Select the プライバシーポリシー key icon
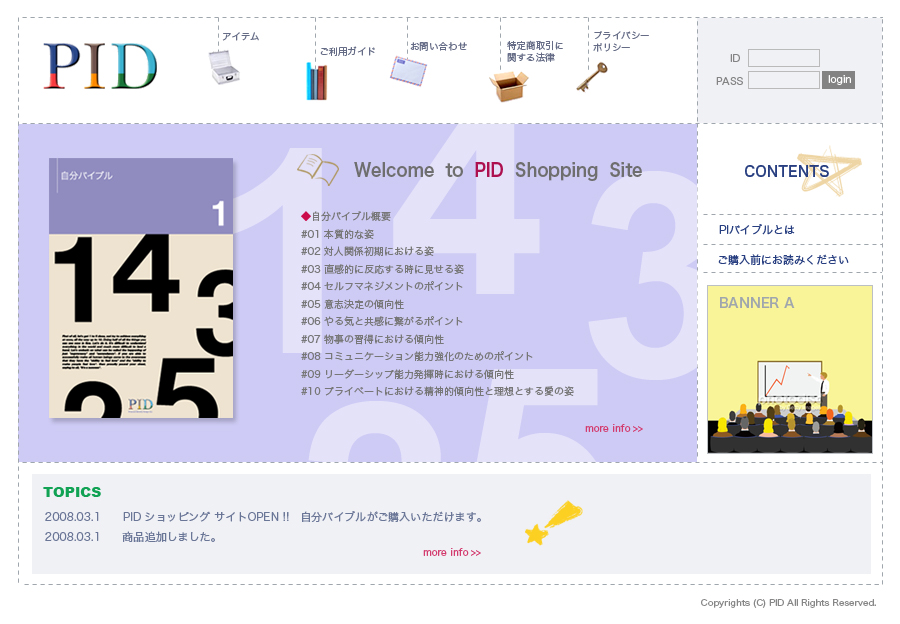 591,77
